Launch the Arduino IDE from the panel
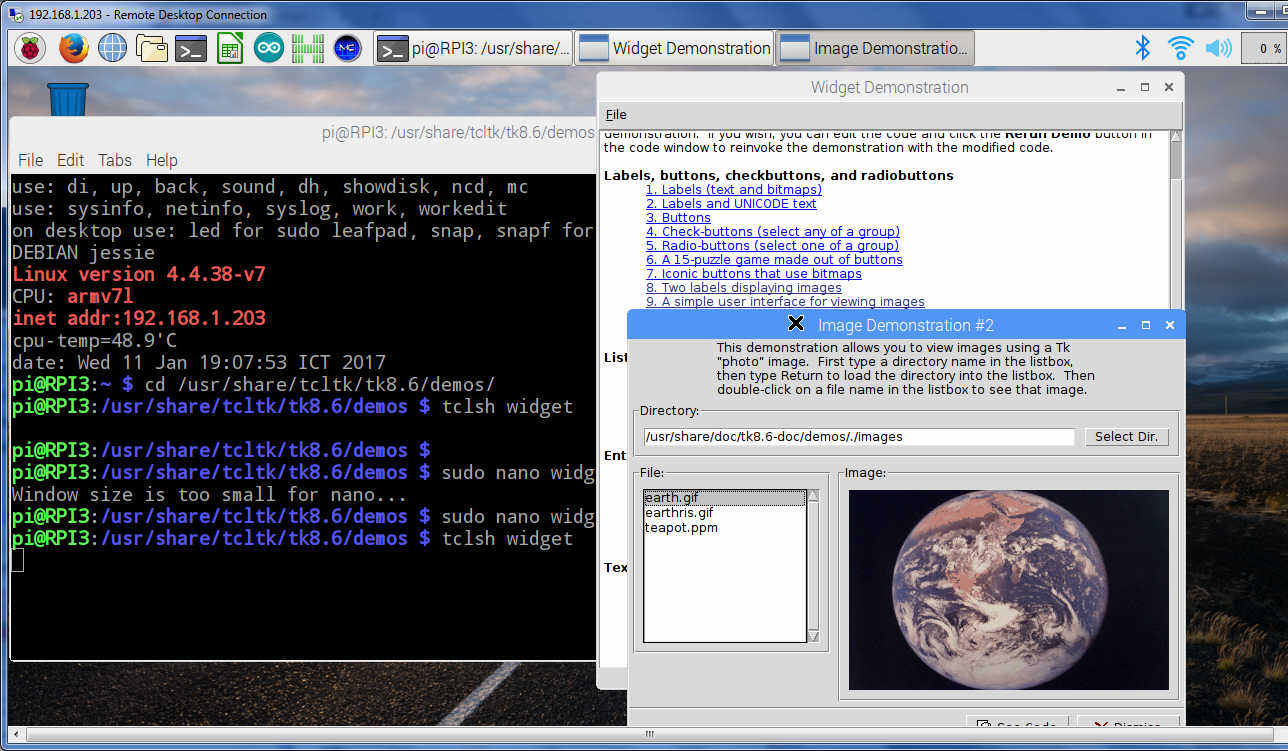1288x751 pixels. 268,48
